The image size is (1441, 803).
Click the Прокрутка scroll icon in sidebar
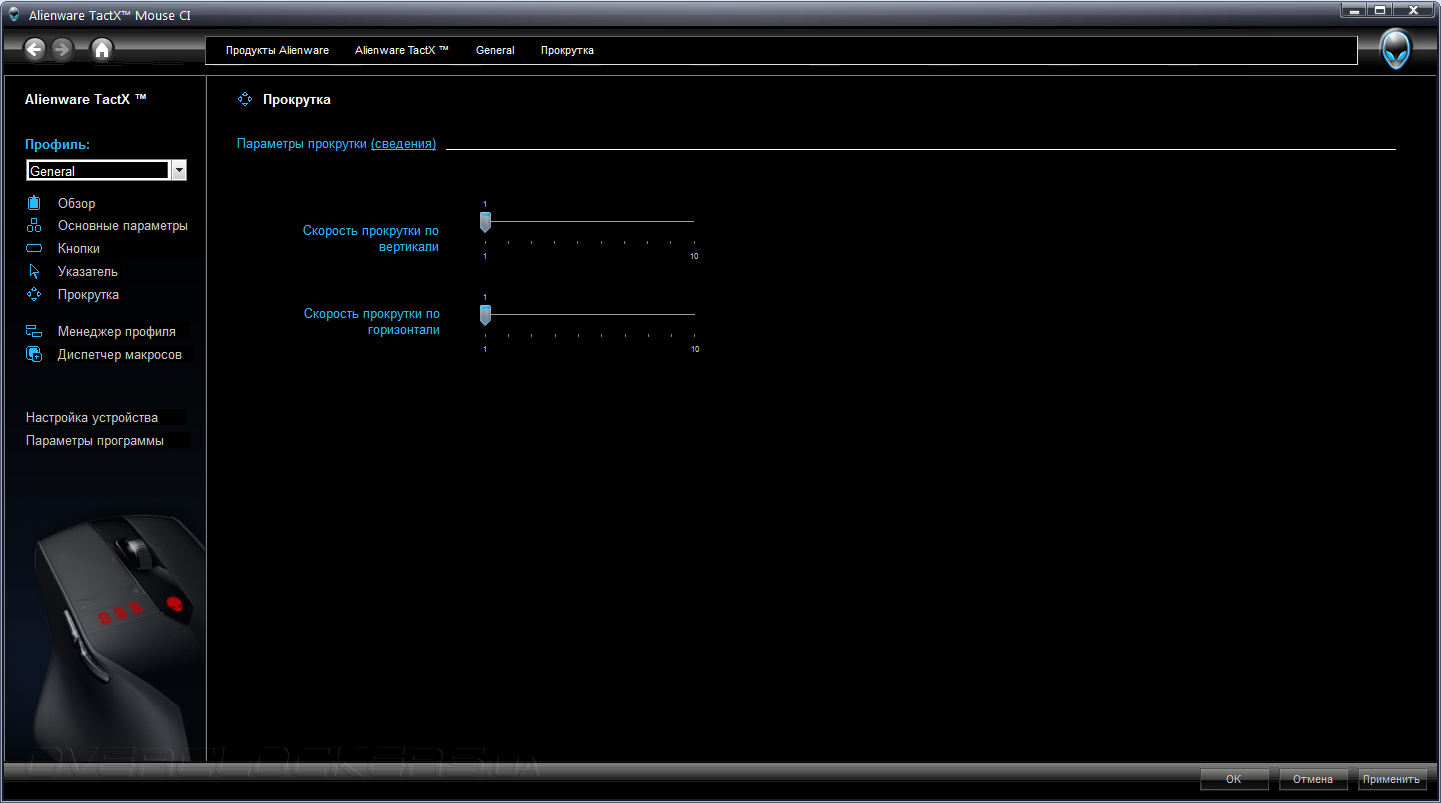pos(34,294)
